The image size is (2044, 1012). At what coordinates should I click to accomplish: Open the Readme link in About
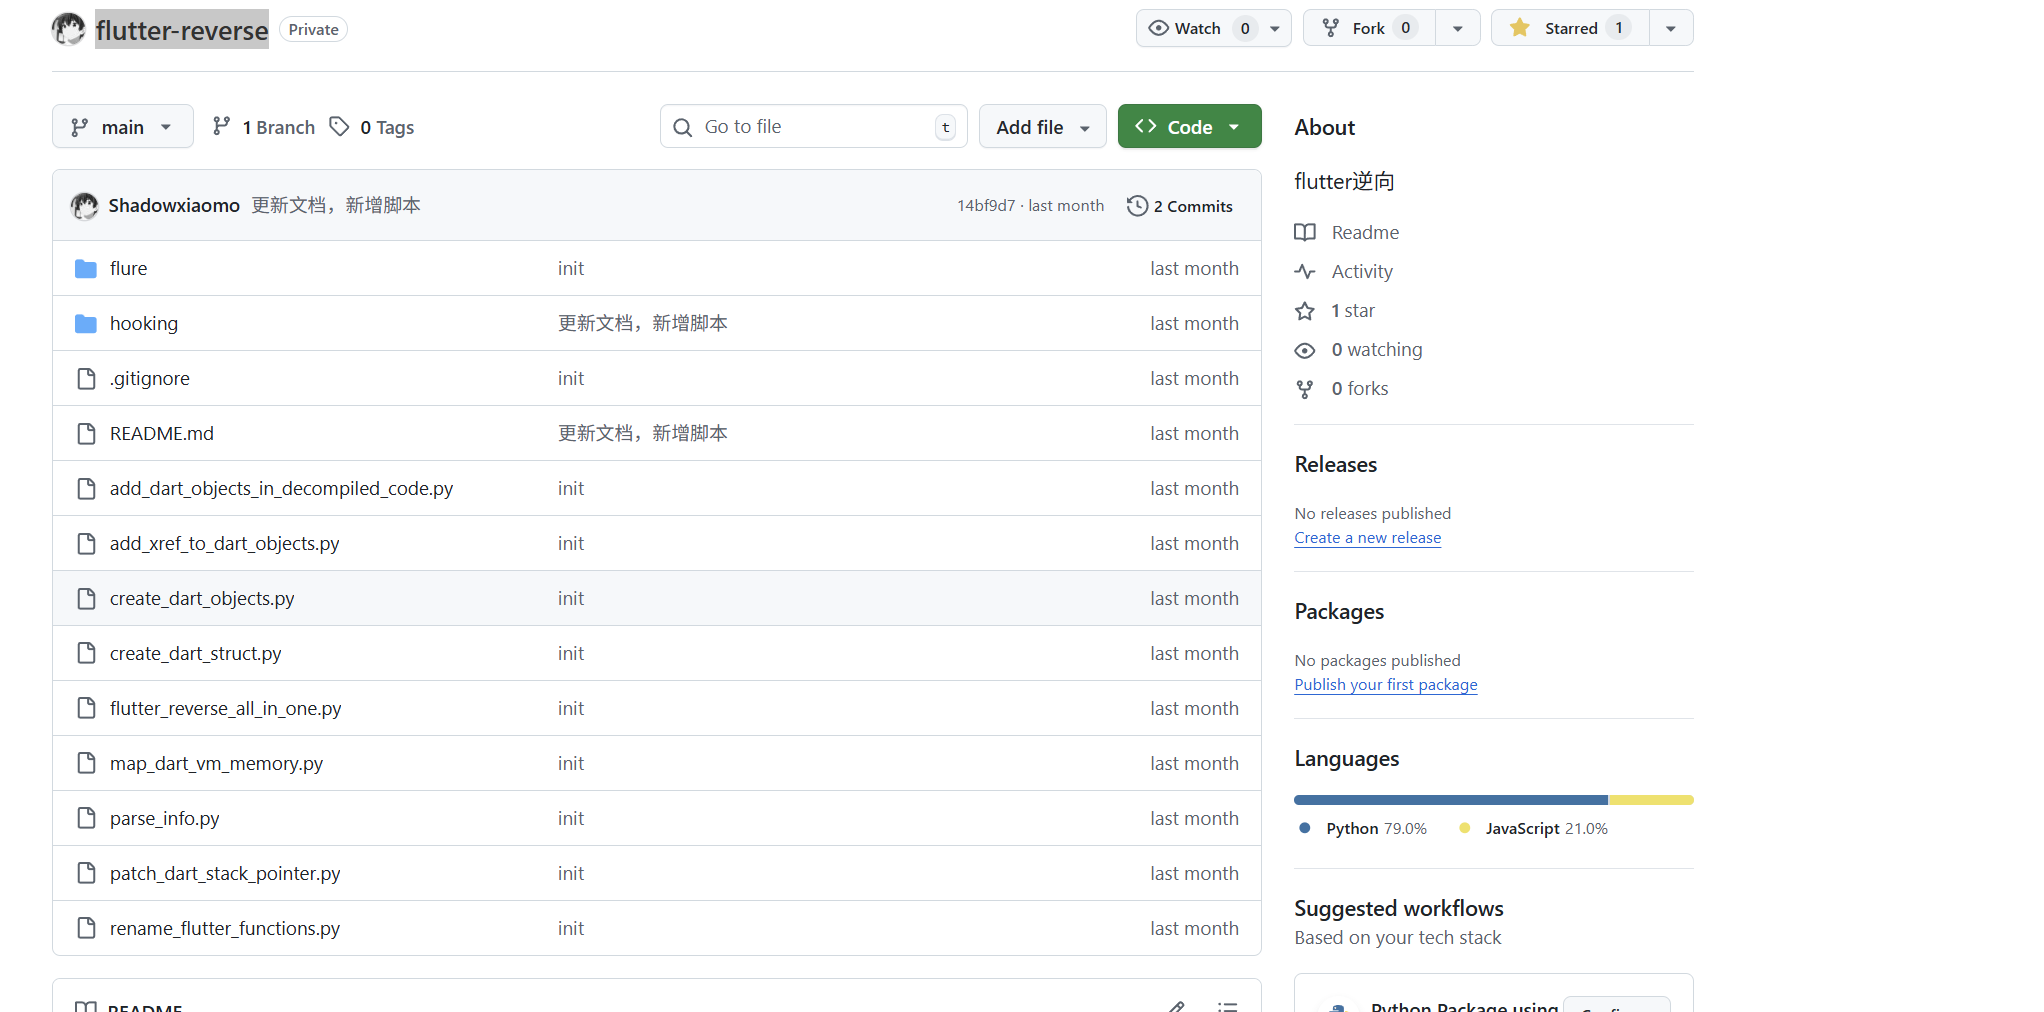(1365, 232)
